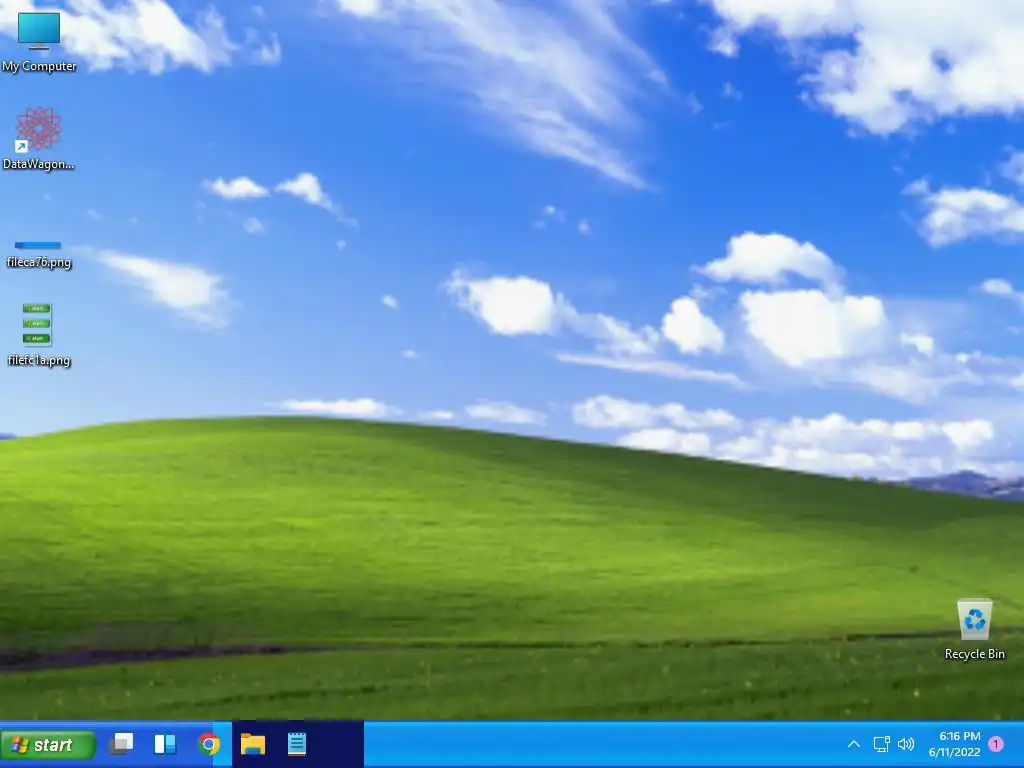Open the Recycle Bin icon
The width and height of the screenshot is (1024, 768).
click(974, 619)
